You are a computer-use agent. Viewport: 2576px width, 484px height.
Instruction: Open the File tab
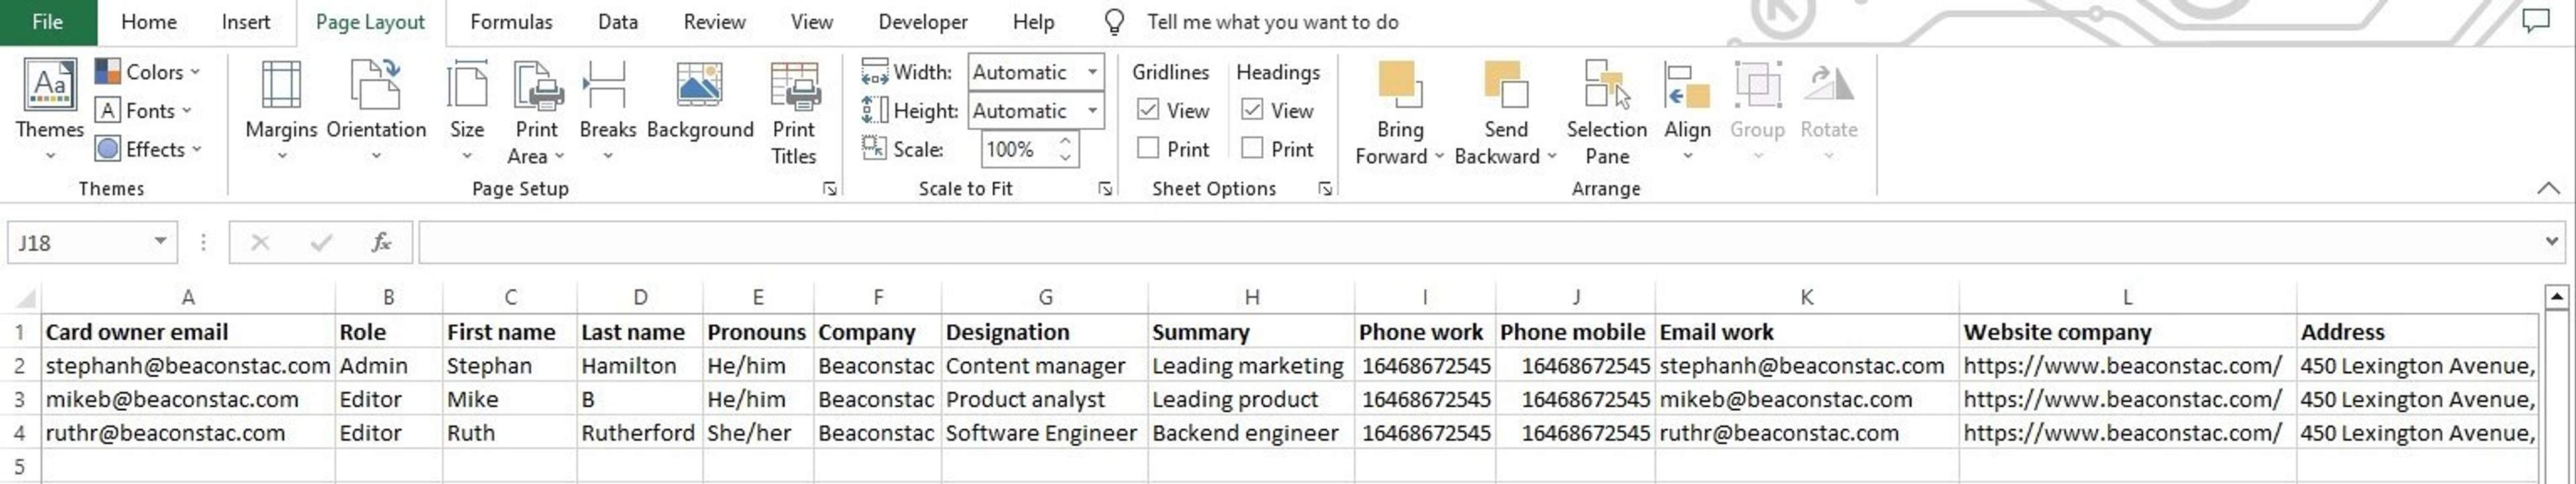click(48, 22)
